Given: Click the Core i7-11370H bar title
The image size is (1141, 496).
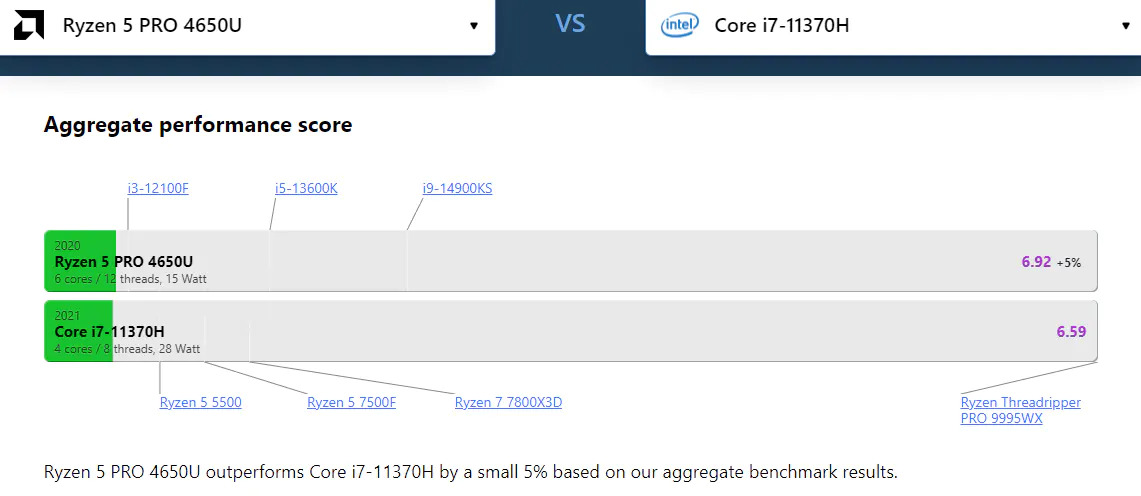Looking at the screenshot, I should tap(110, 332).
